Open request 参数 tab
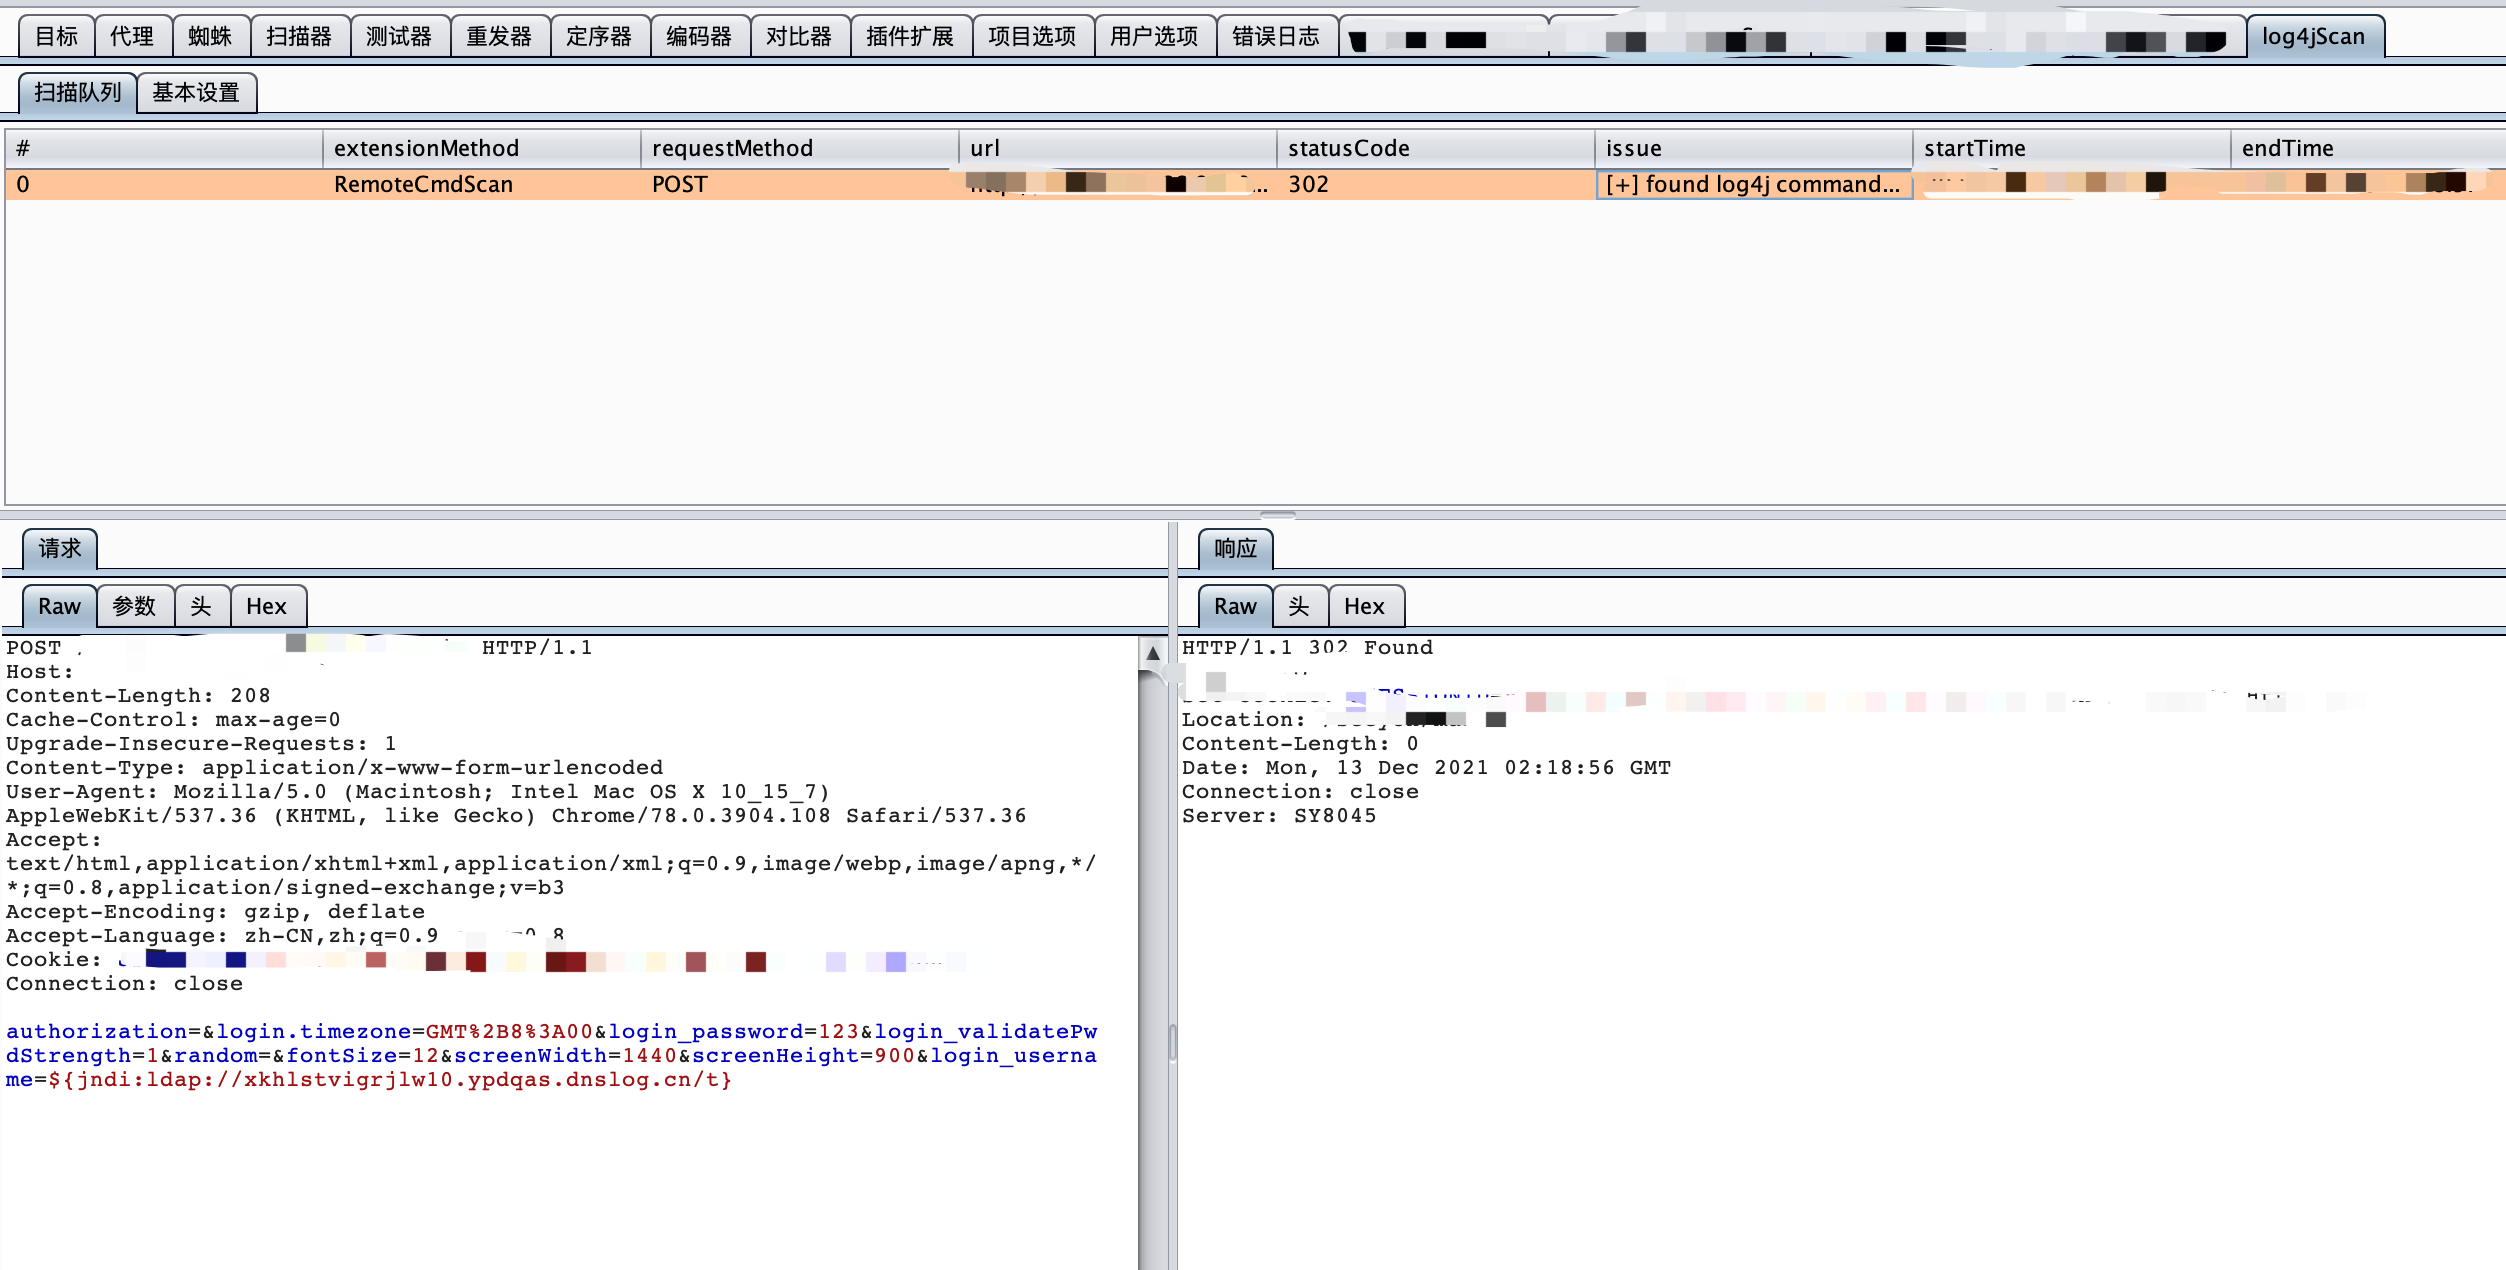 point(134,607)
